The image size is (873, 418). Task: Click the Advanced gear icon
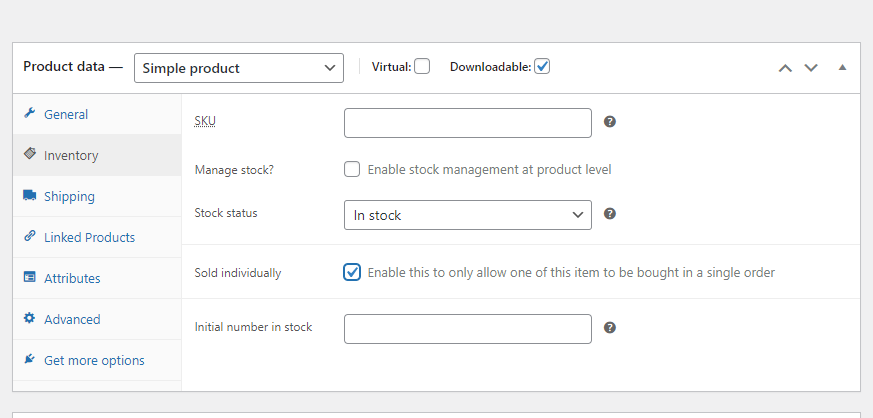[x=29, y=319]
